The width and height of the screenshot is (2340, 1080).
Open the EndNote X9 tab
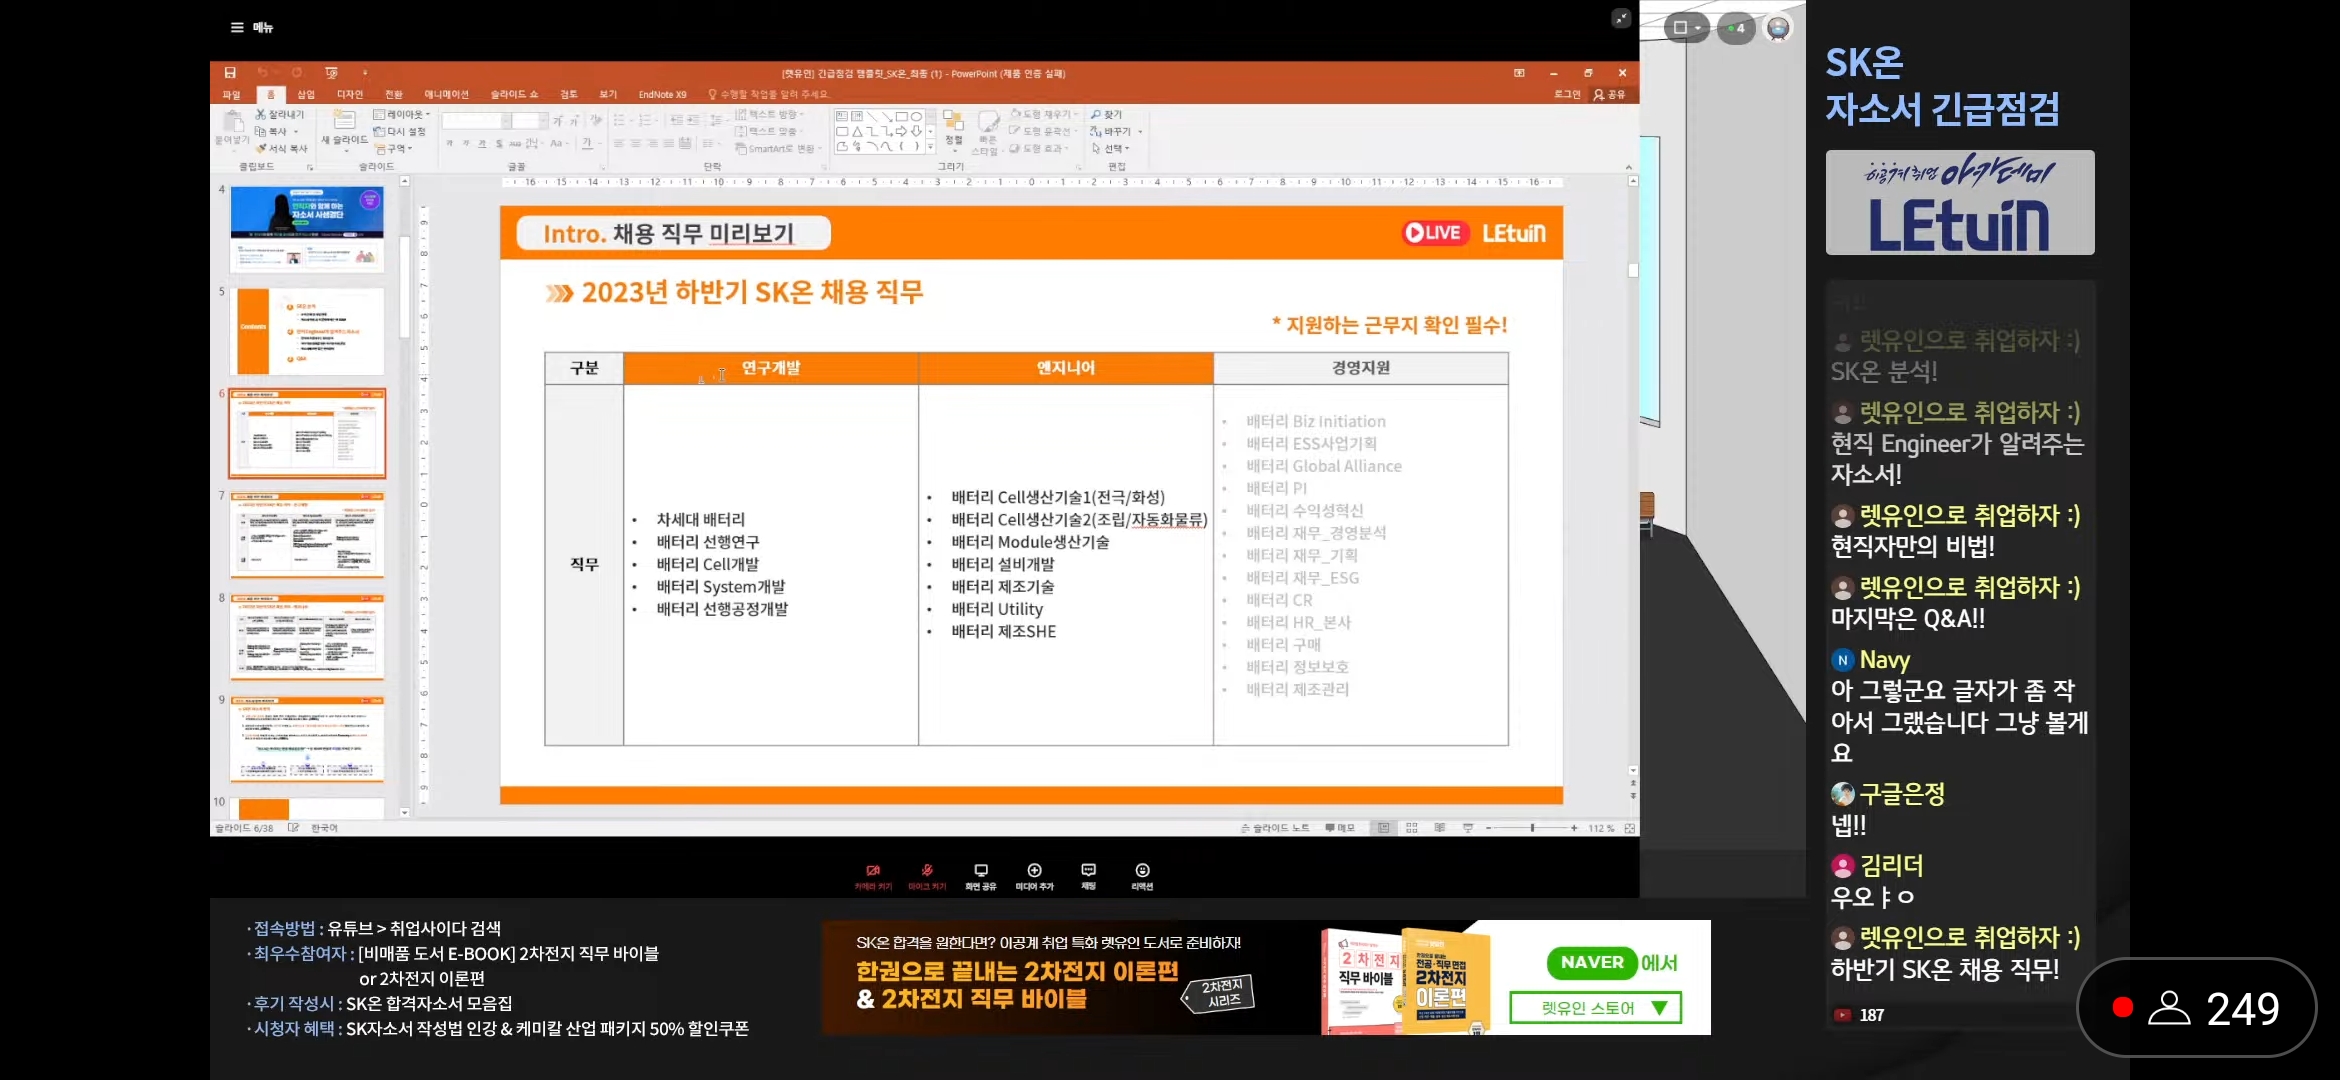coord(662,94)
